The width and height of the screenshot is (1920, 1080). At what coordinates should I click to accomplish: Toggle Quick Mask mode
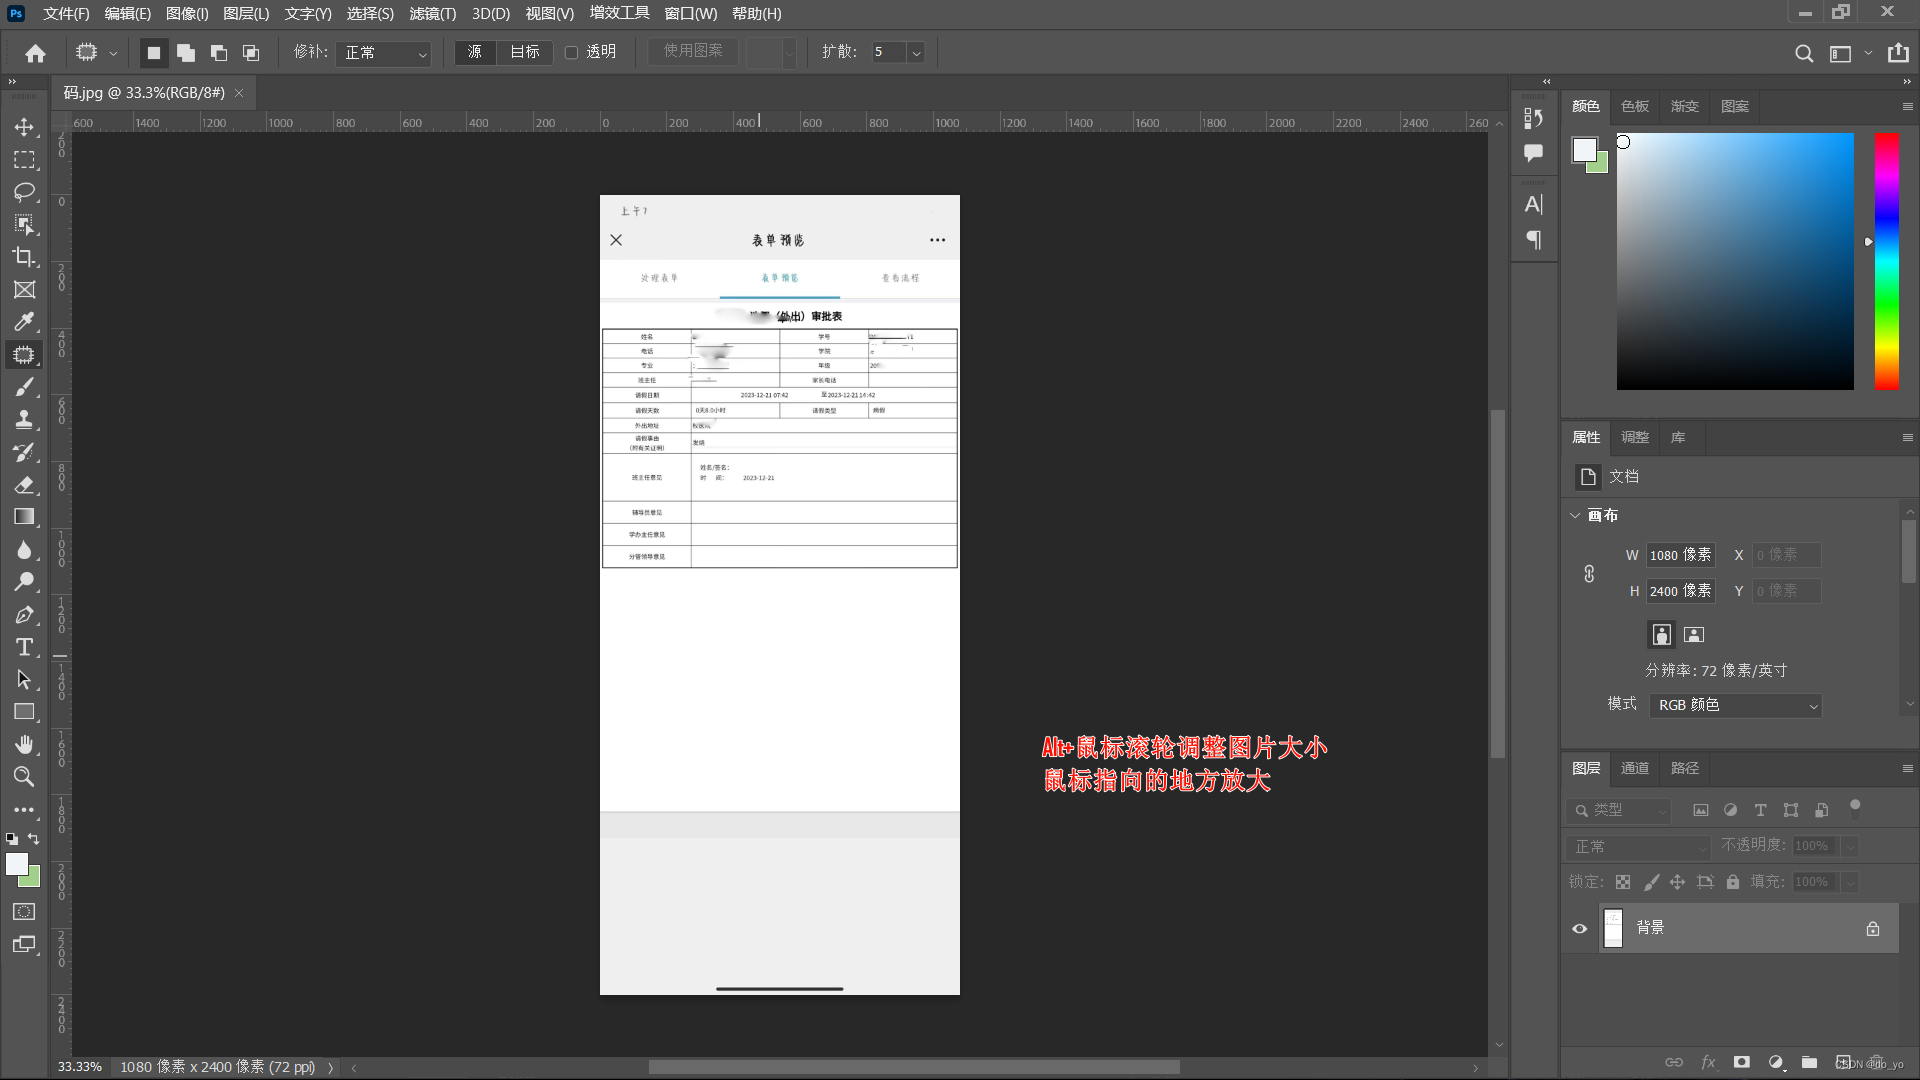(x=24, y=912)
